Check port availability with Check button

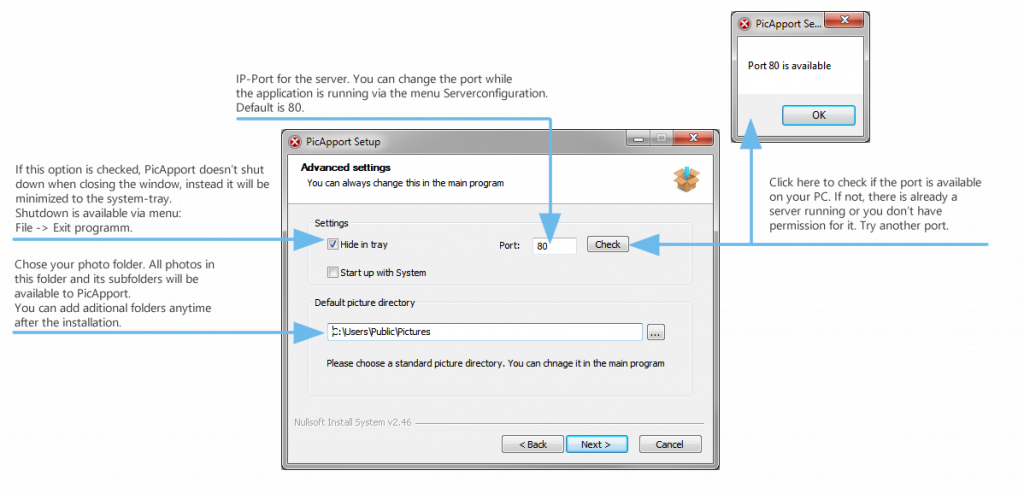tap(607, 244)
